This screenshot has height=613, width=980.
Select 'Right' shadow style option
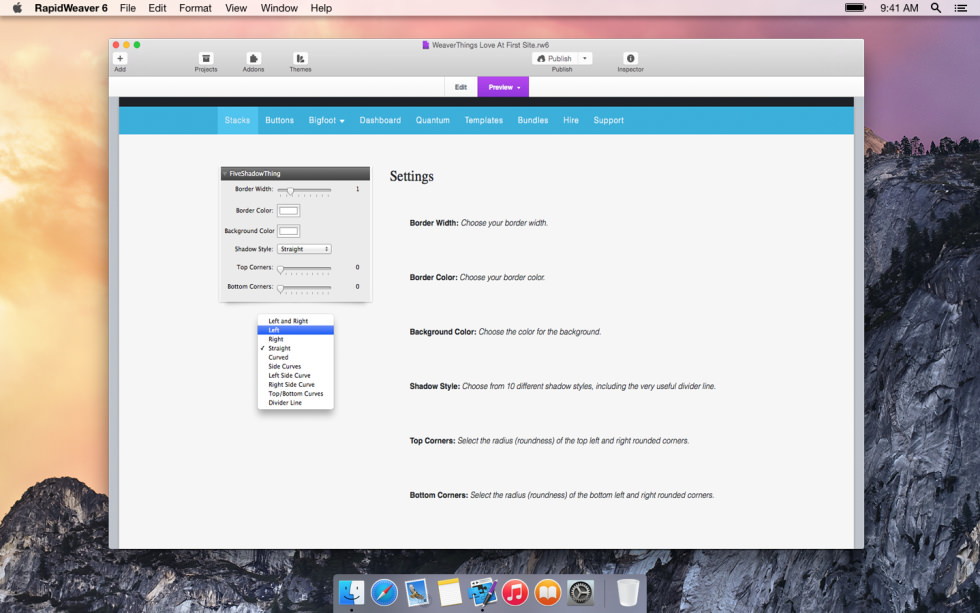[296, 339]
